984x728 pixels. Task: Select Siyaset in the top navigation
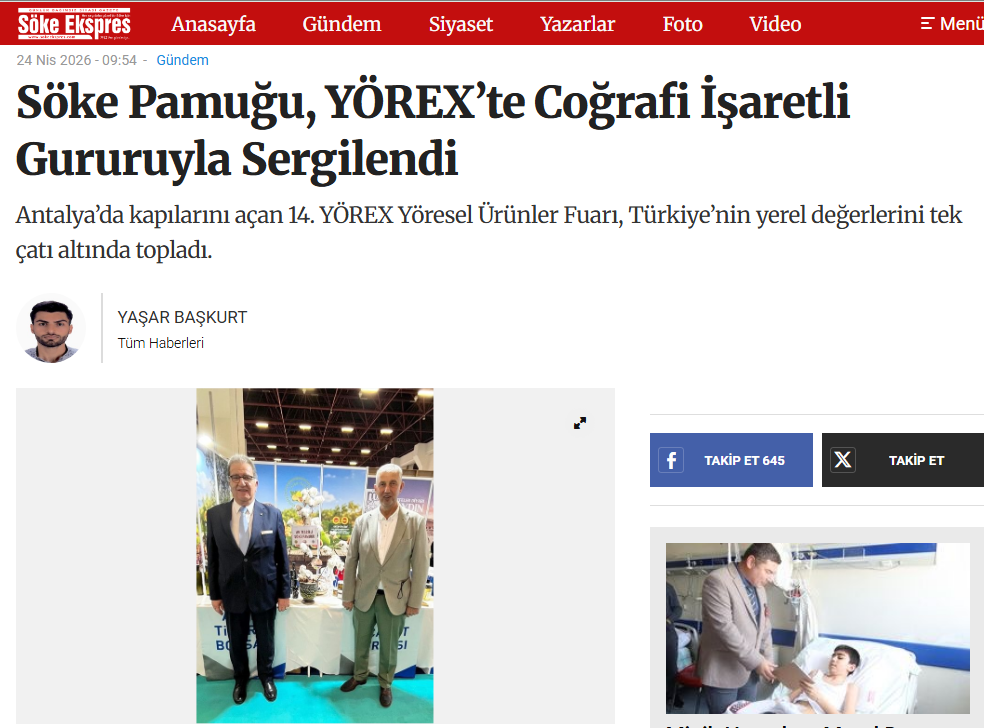pos(461,24)
